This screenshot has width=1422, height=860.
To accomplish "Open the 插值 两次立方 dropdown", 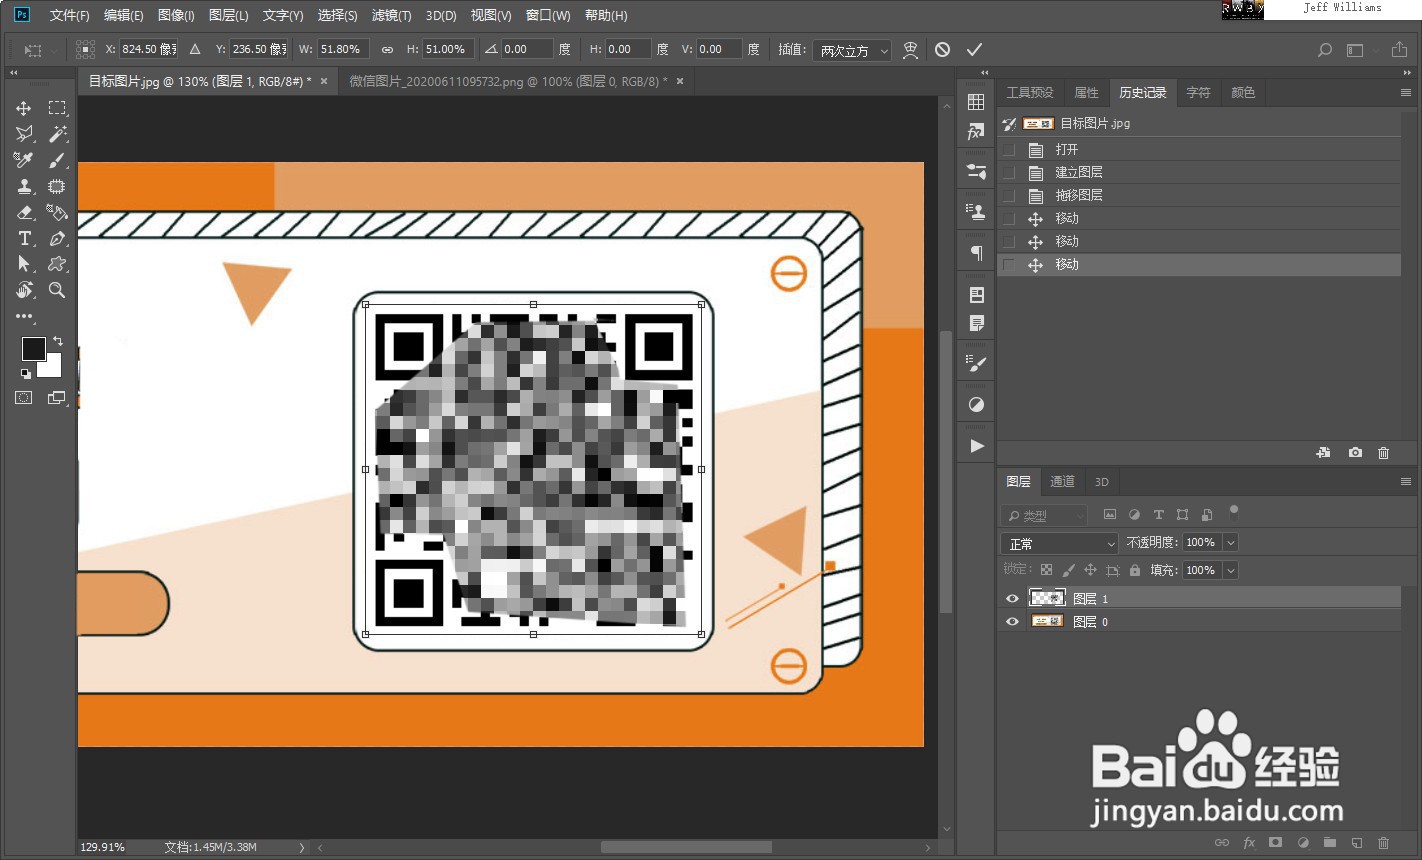I will click(x=853, y=50).
